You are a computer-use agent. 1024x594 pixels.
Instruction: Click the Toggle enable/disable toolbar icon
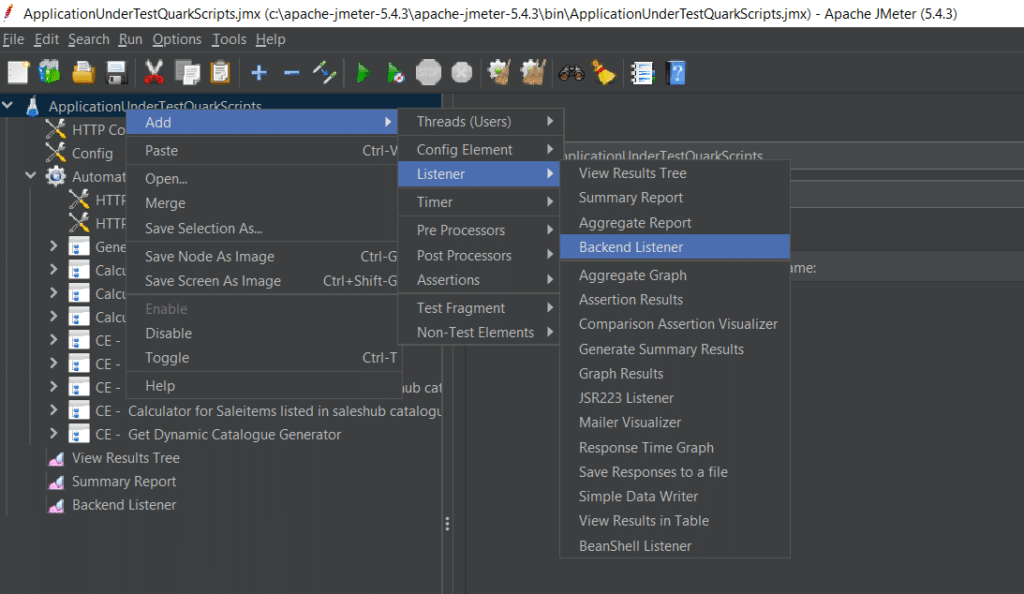click(x=325, y=72)
